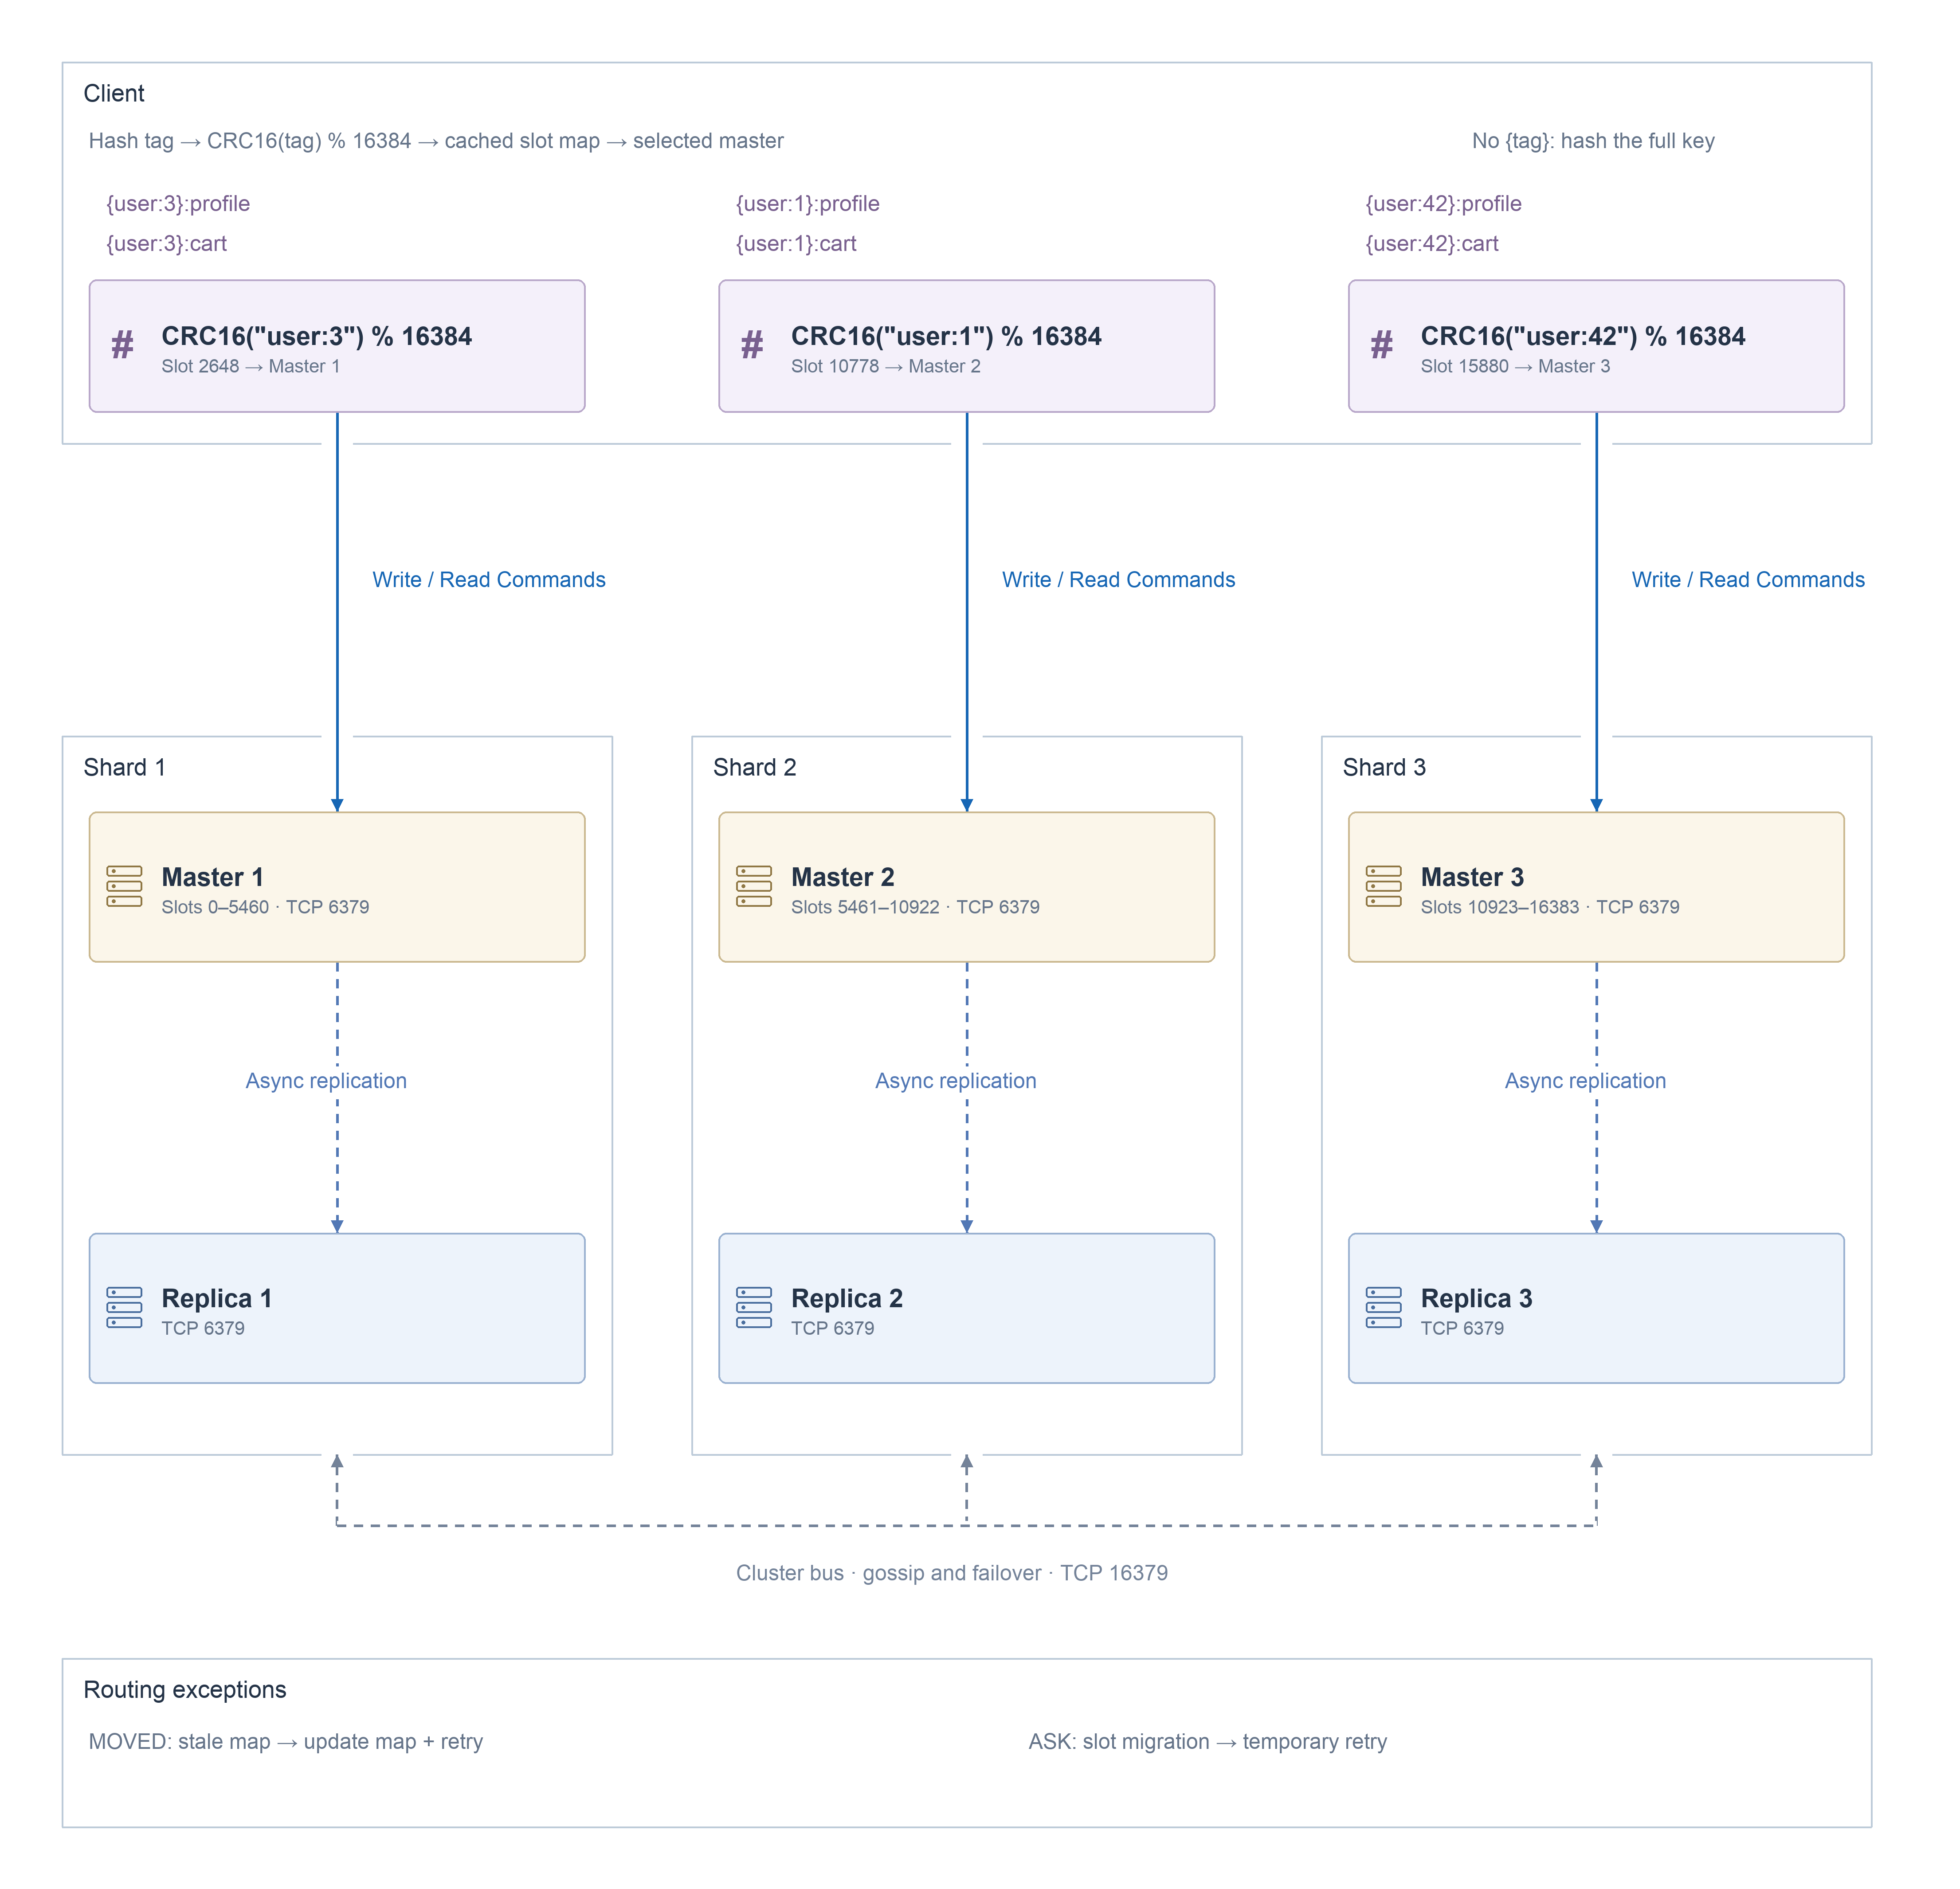Click the Routing exceptions group label
Screen dimensions: 1960x1889
coord(185,1689)
